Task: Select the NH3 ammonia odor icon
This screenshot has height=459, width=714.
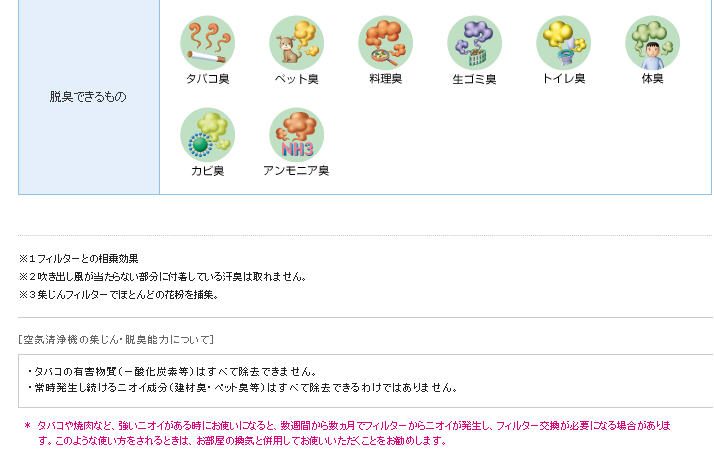Action: (x=296, y=135)
